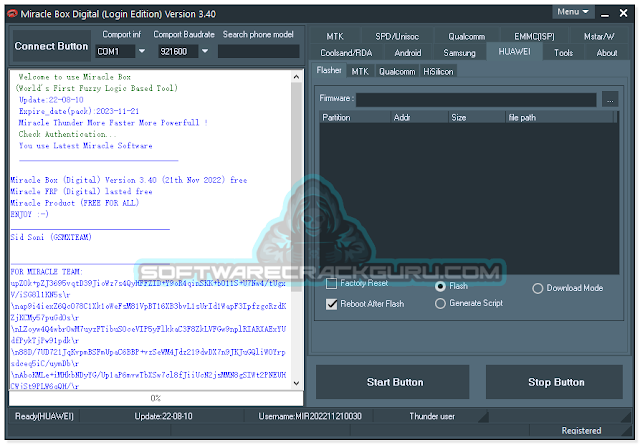Click the Start Button
This screenshot has height=445, width=640.
coord(392,382)
